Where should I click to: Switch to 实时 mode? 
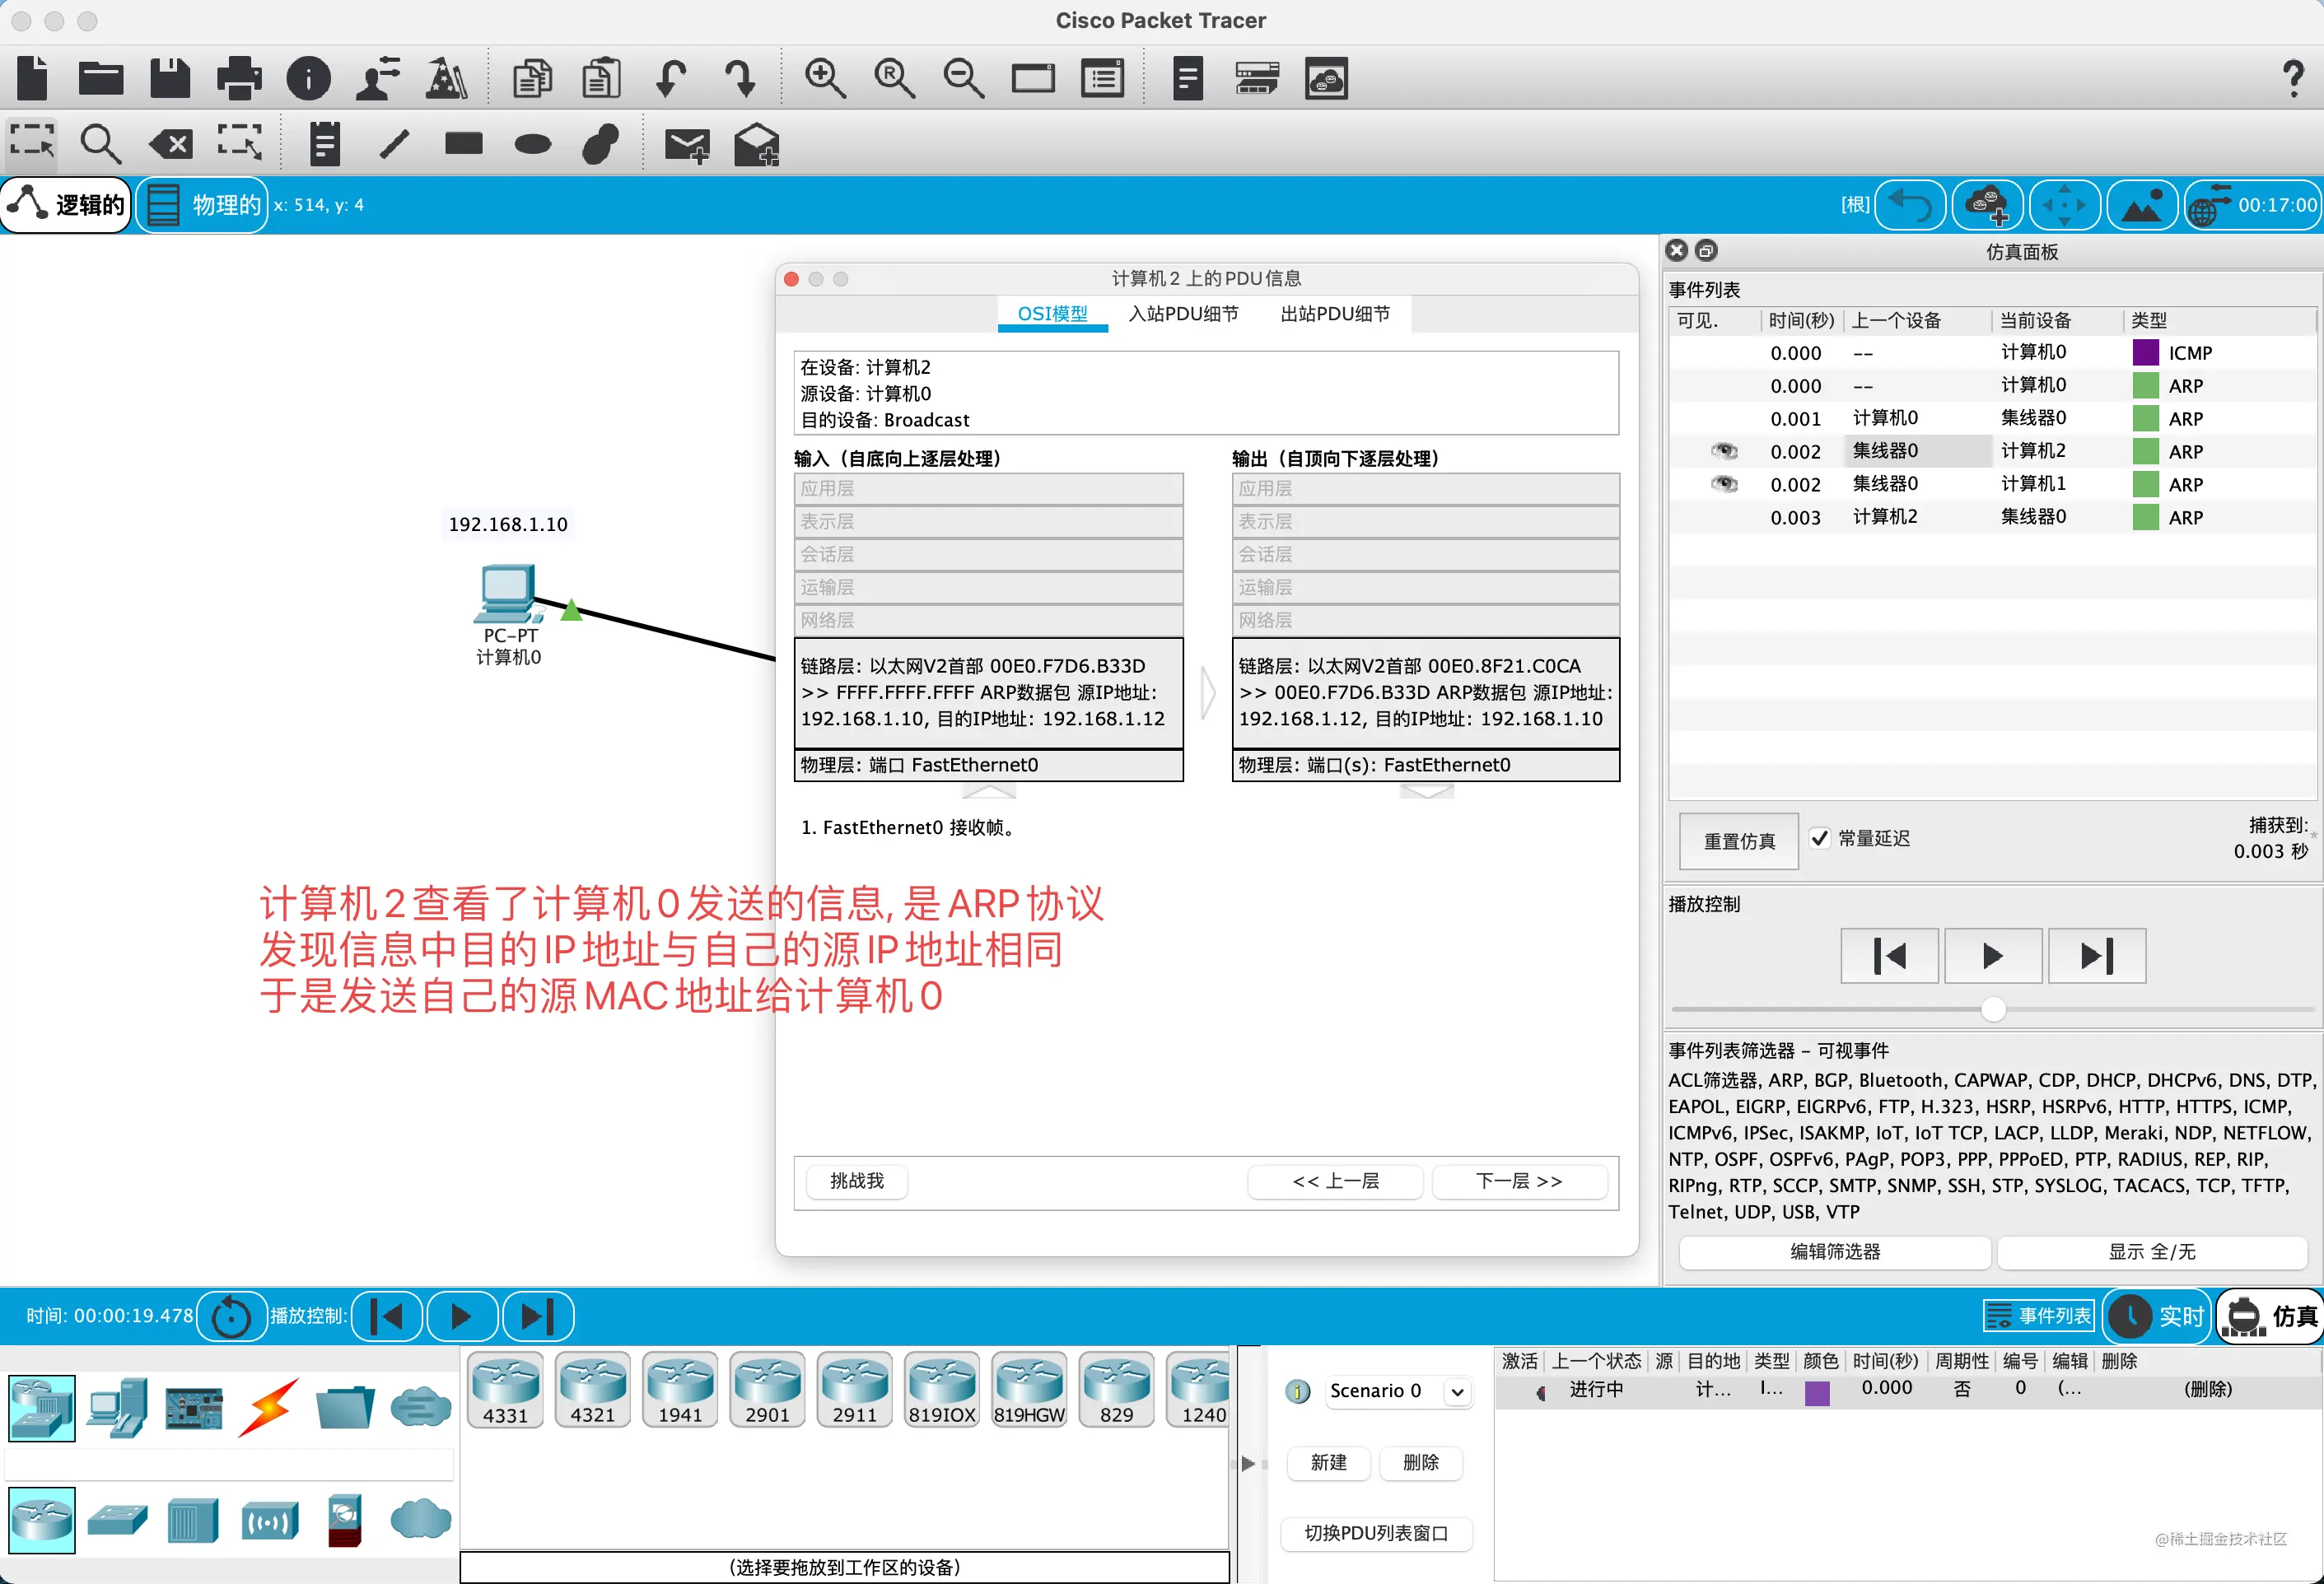coord(2157,1316)
